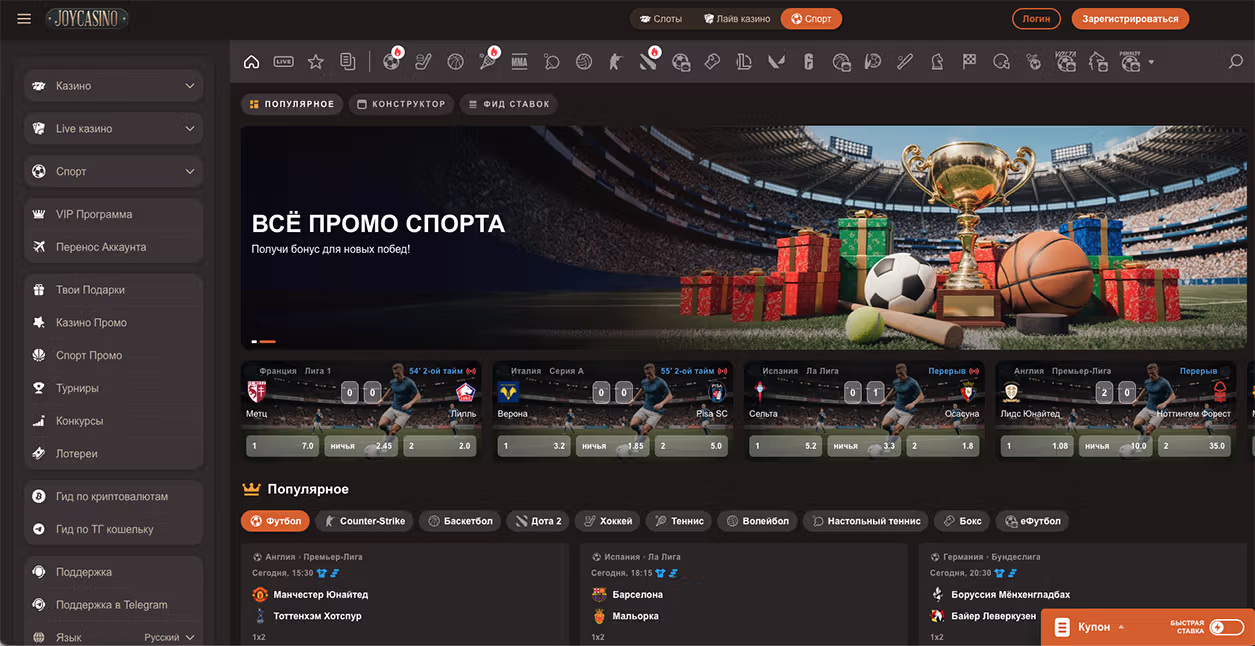Screen dimensions: 1255x646
Task: Select the basketball icon in toolbar
Action: pos(455,62)
